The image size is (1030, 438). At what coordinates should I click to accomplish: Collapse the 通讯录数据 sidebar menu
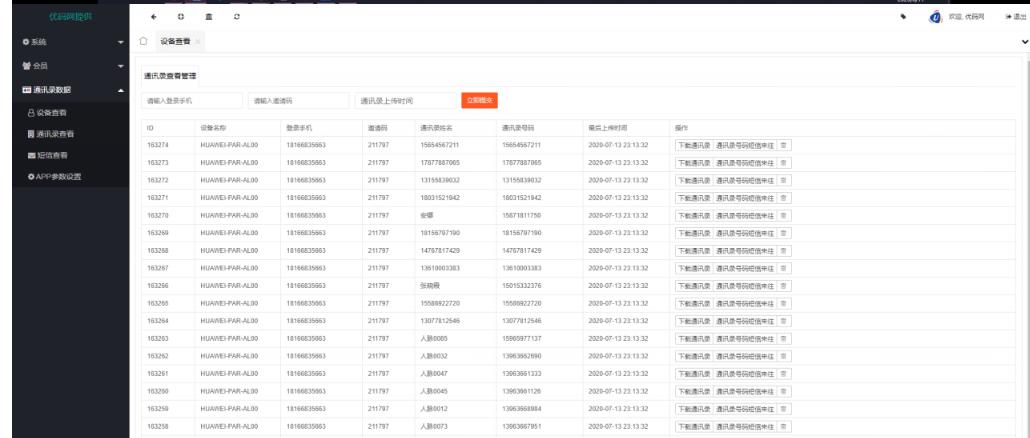coord(64,90)
